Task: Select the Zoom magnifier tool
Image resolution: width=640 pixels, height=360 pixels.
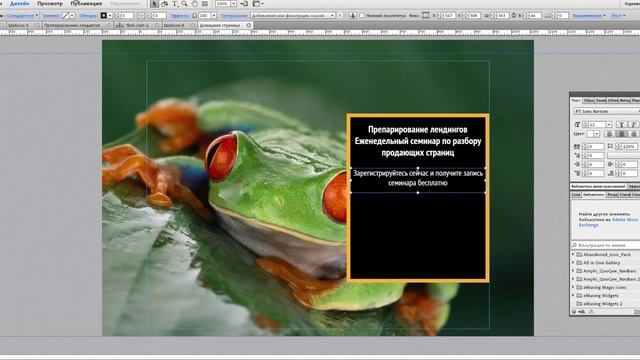Action: [184, 4]
